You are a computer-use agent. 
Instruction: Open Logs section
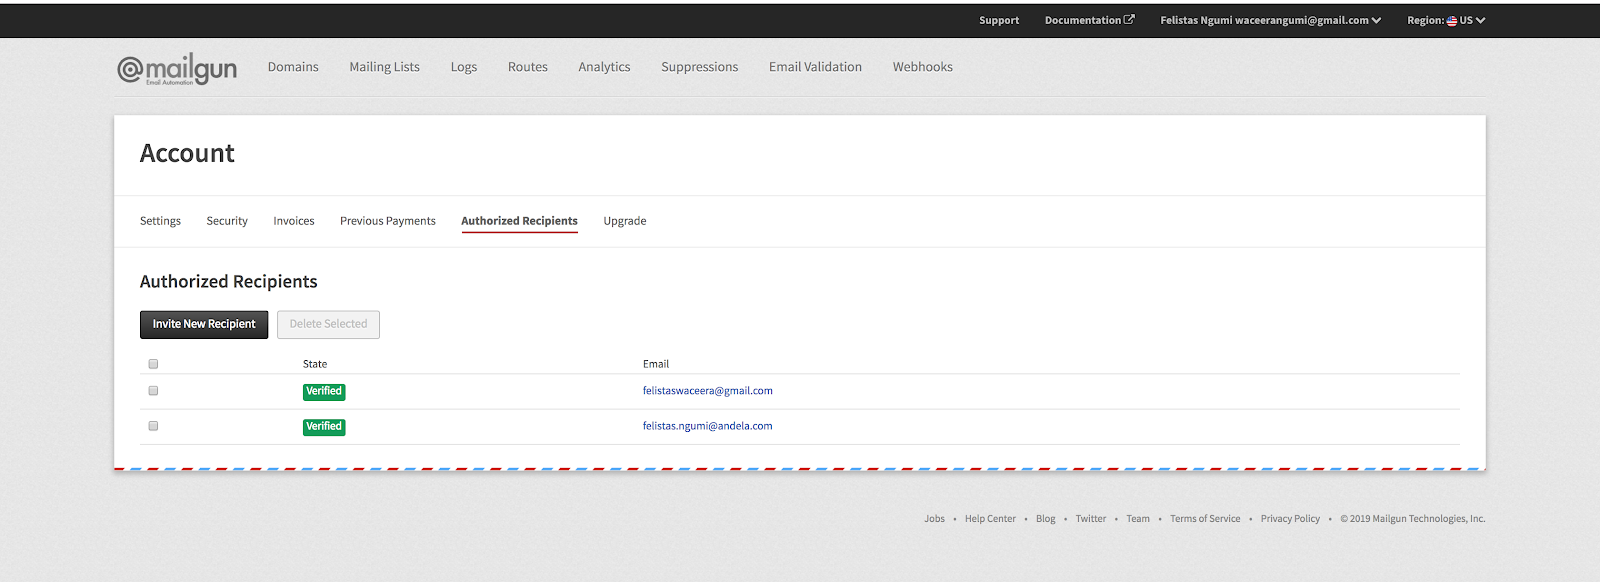463,67
